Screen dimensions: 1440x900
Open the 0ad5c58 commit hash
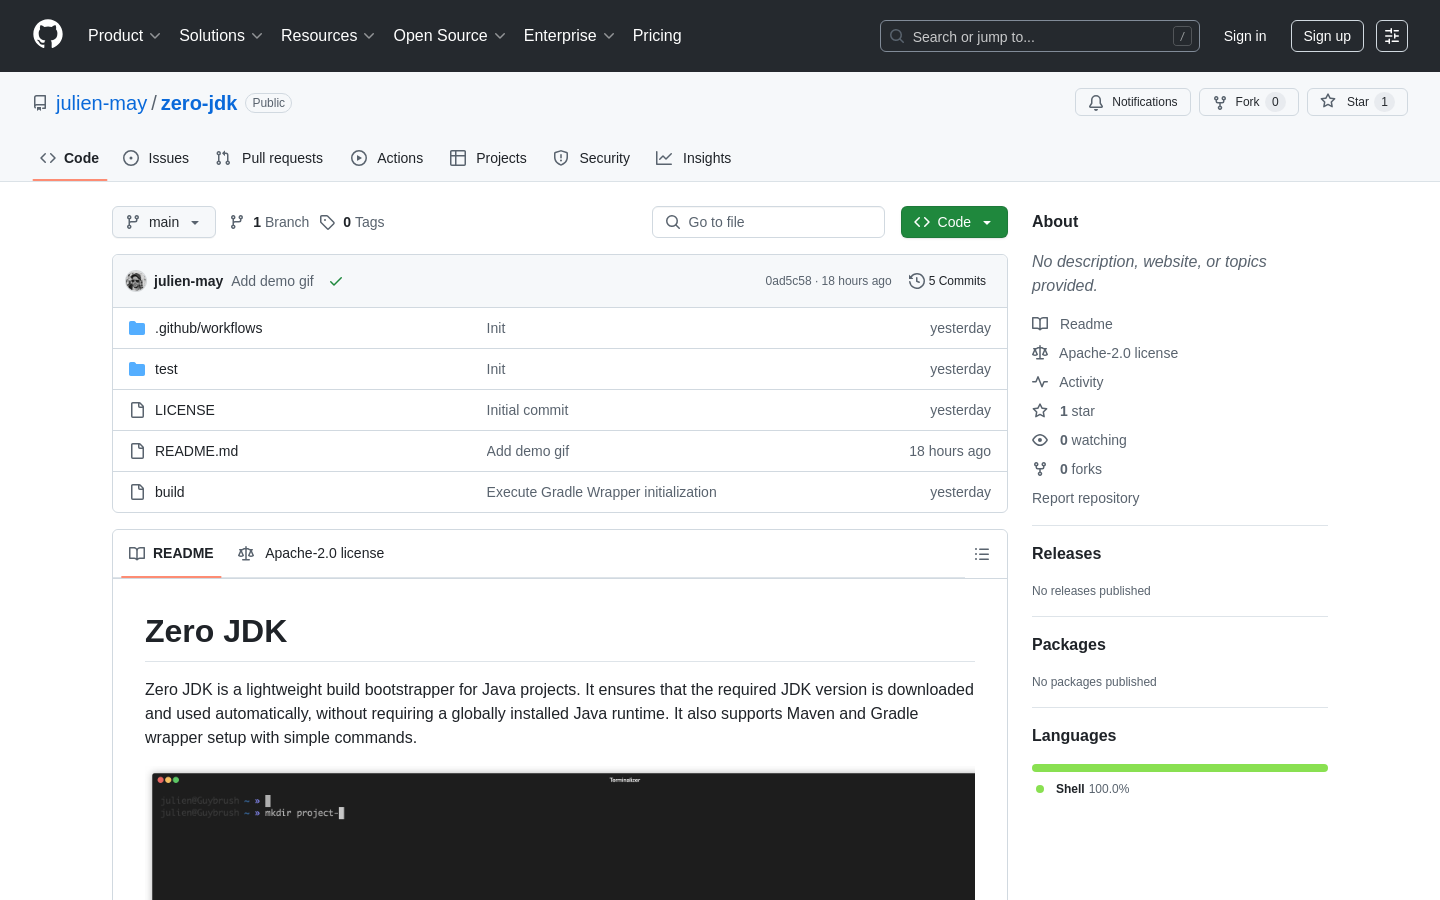pos(788,281)
